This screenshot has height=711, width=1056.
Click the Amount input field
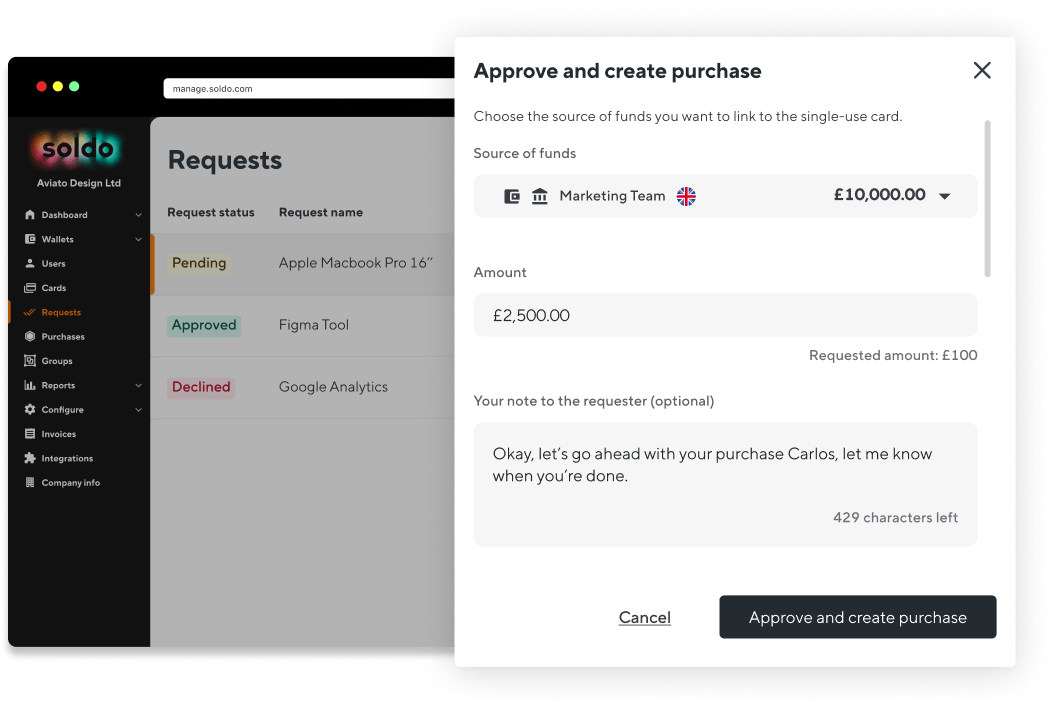coord(725,315)
